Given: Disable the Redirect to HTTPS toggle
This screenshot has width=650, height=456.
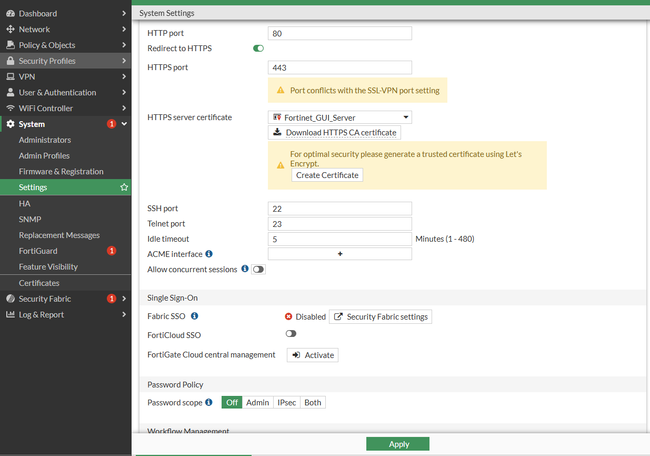Looking at the screenshot, I should tap(258, 48).
